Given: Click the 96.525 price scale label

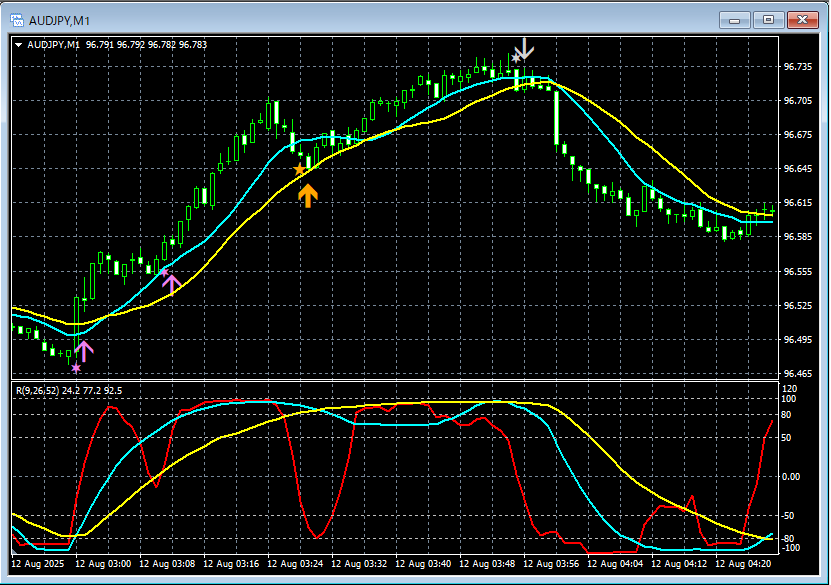Looking at the screenshot, I should point(798,306).
